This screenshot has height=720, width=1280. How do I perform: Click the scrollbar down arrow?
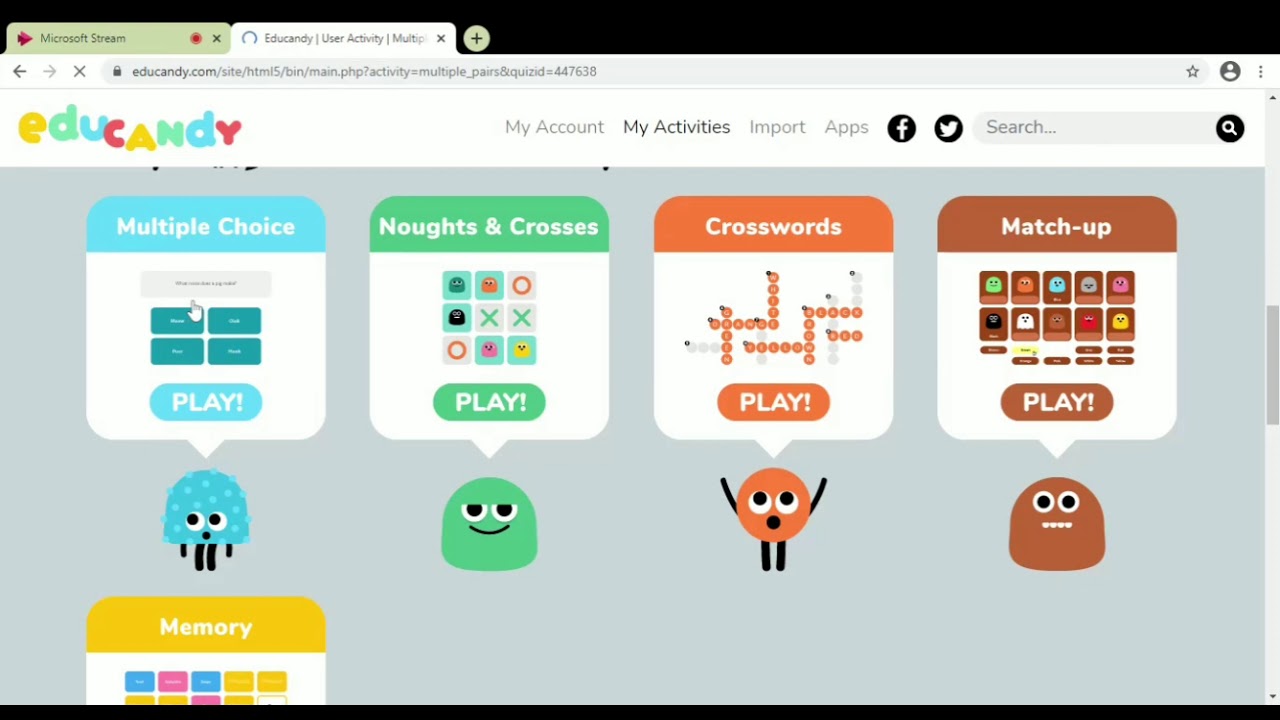[1272, 696]
